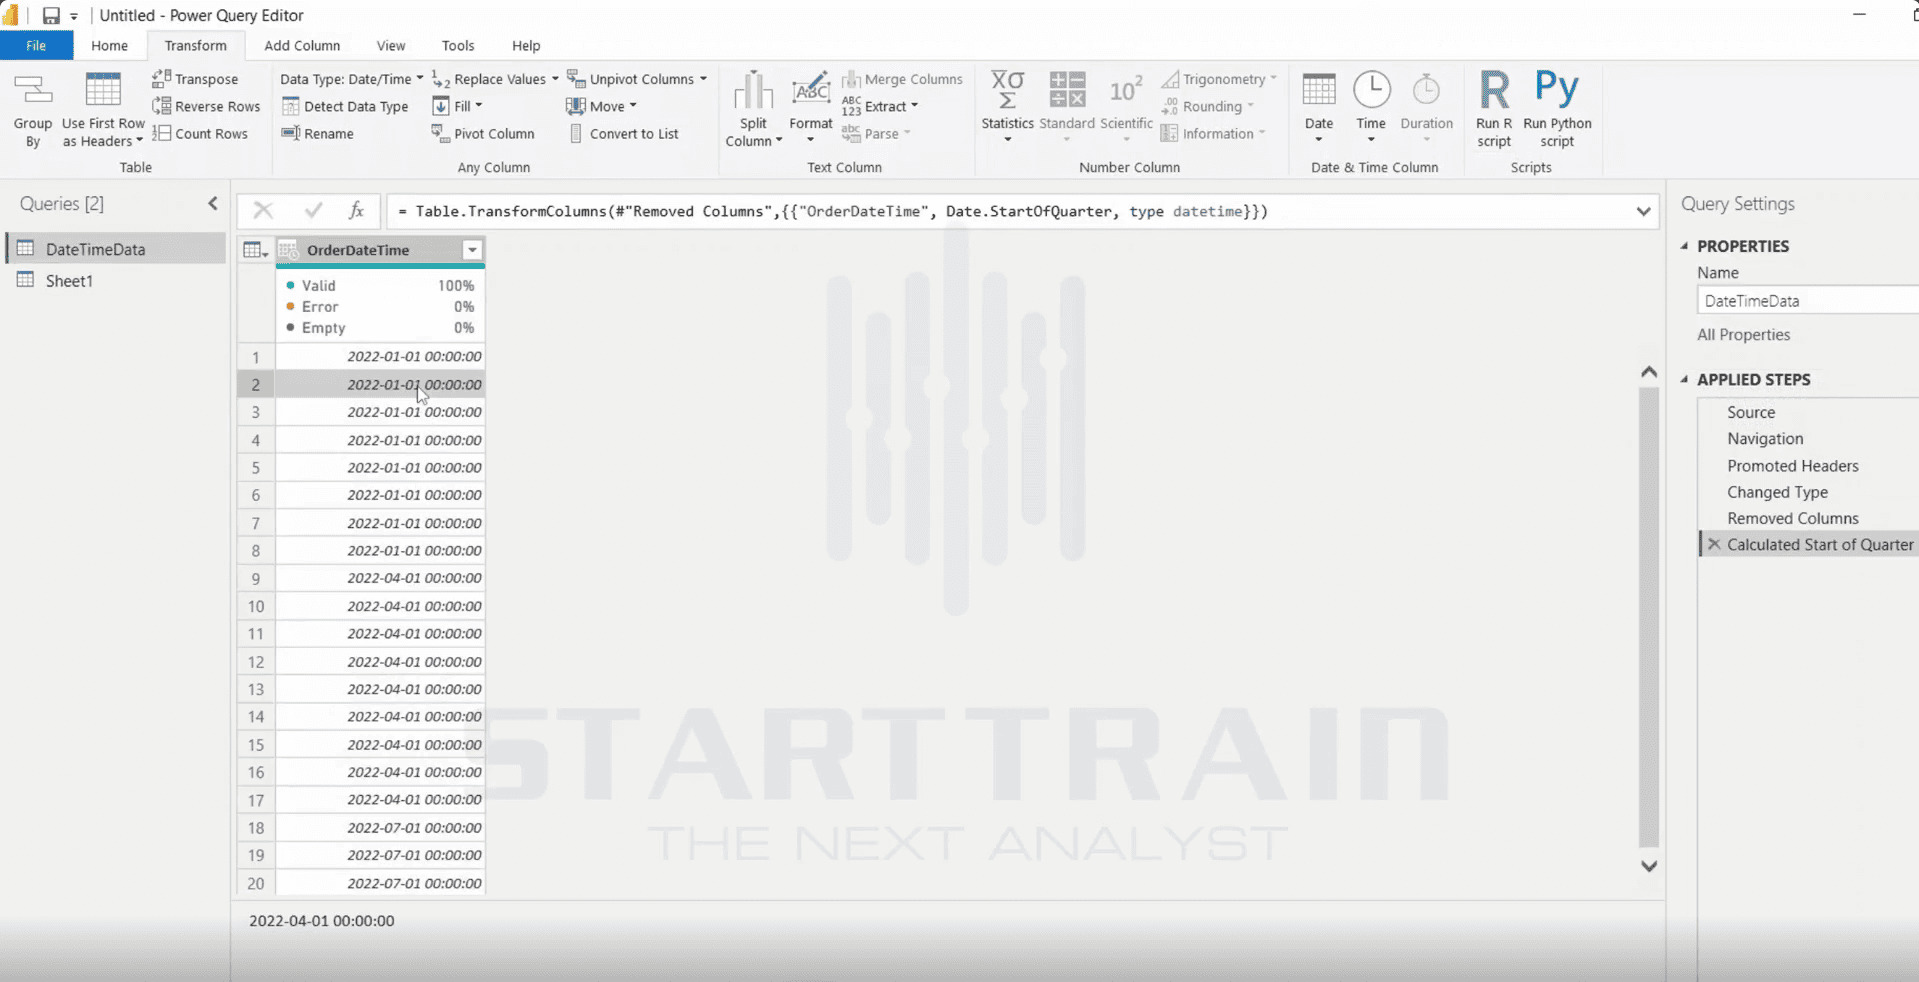The width and height of the screenshot is (1919, 982).
Task: Open the Split Column tool
Action: pyautogui.click(x=753, y=109)
